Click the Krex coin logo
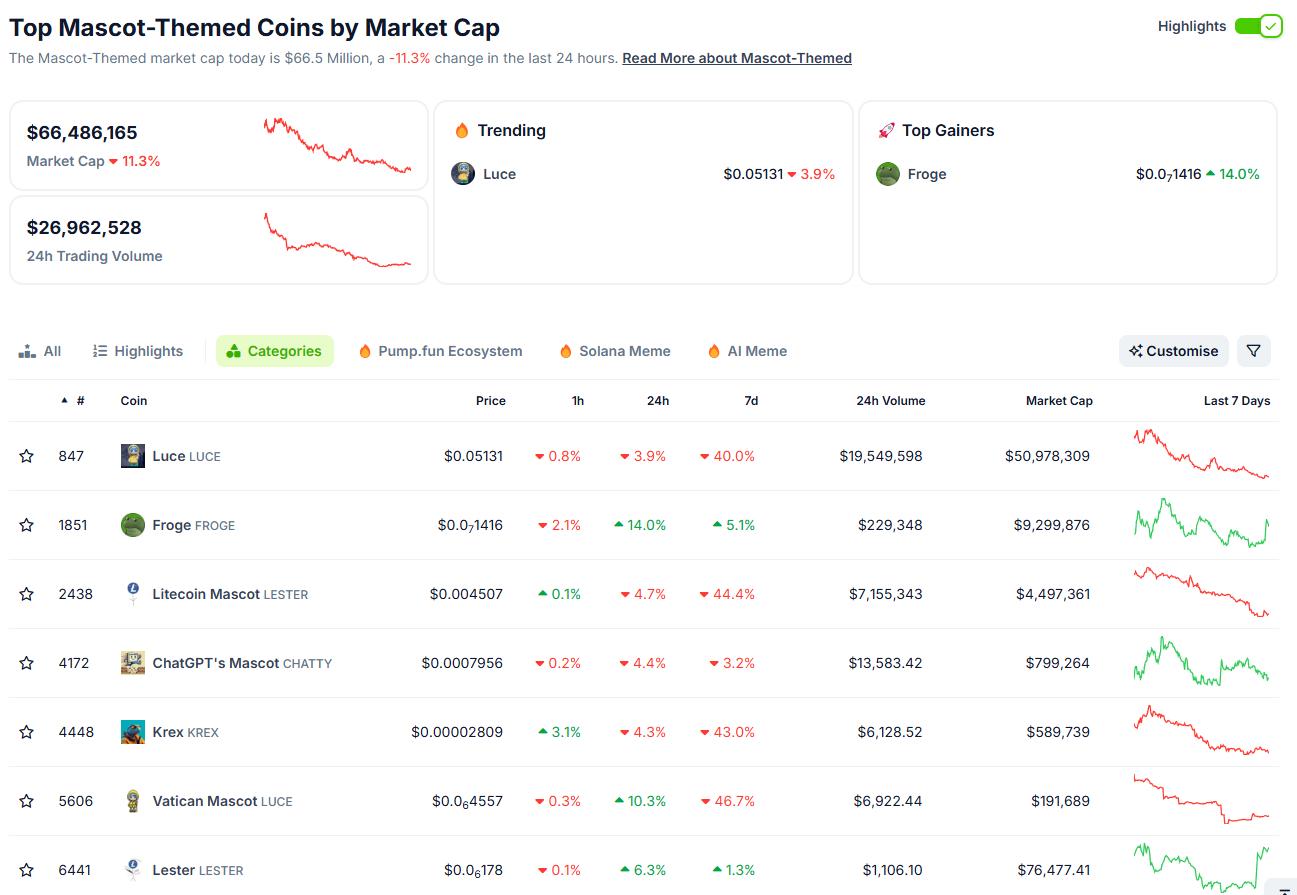The image size is (1297, 895). tap(132, 731)
